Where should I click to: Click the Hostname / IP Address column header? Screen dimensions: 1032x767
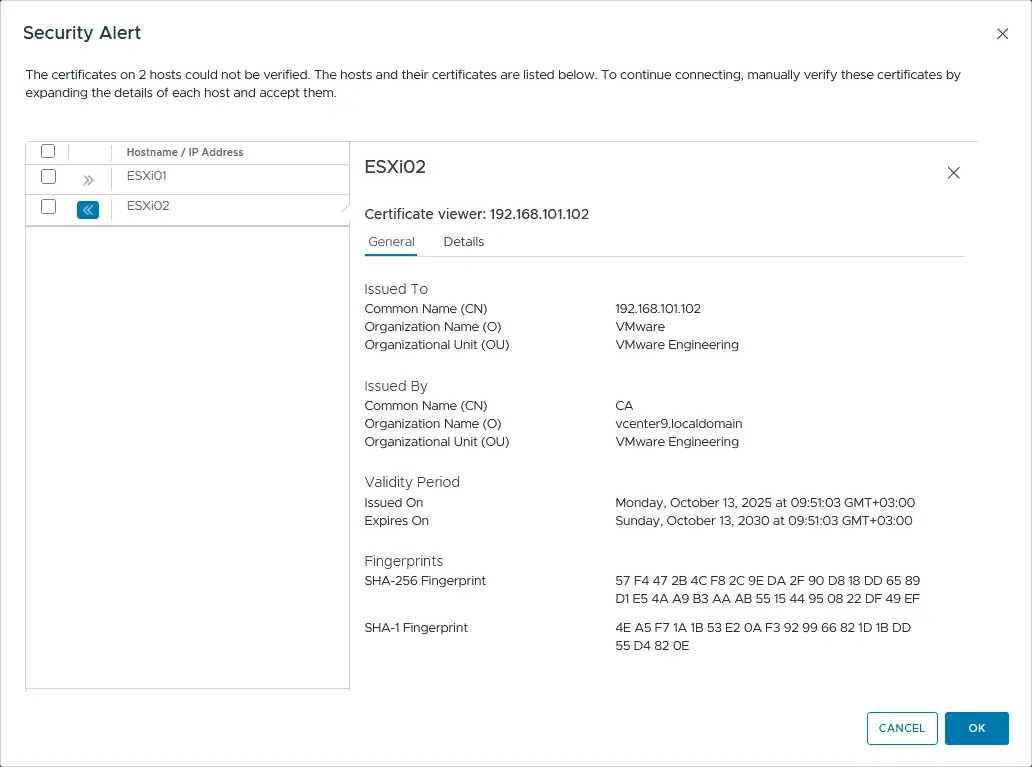point(182,151)
